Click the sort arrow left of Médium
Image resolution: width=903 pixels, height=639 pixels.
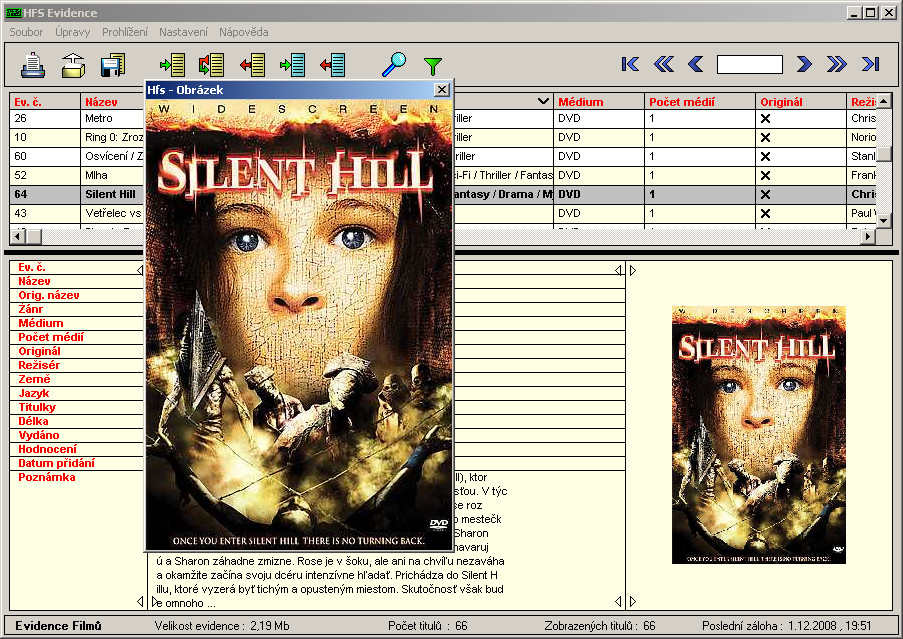tap(543, 101)
